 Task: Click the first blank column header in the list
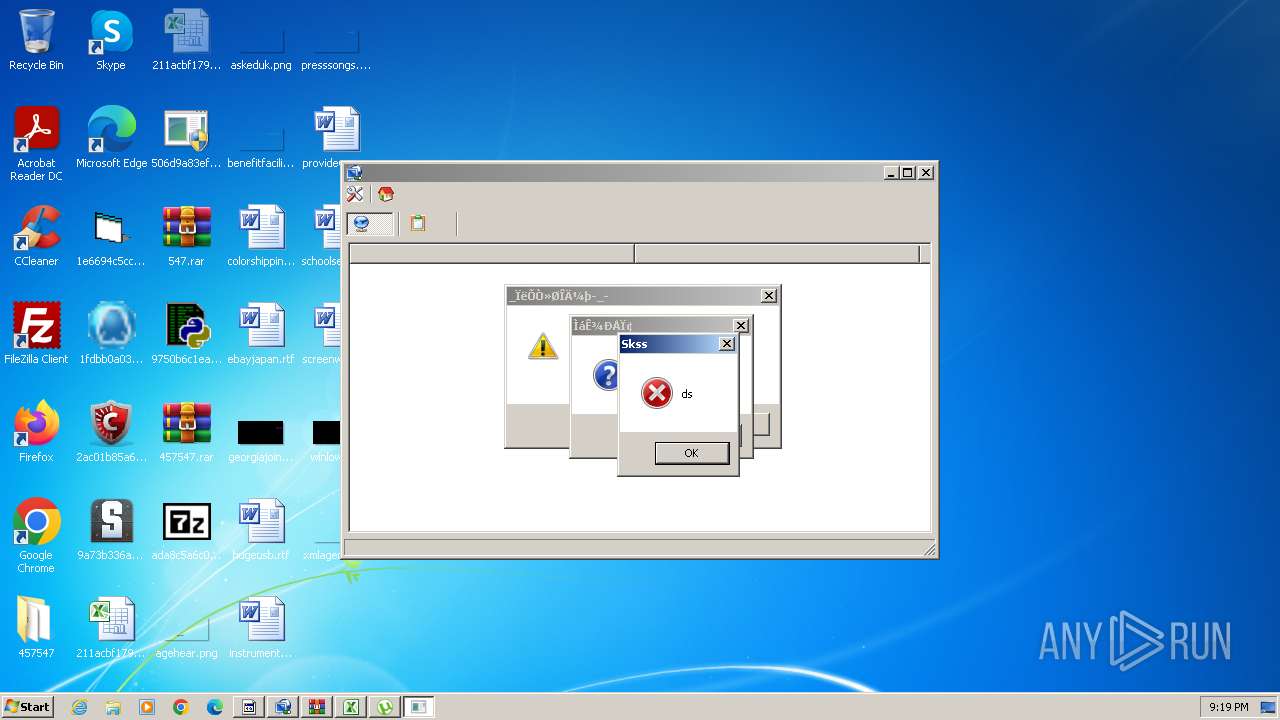[491, 254]
